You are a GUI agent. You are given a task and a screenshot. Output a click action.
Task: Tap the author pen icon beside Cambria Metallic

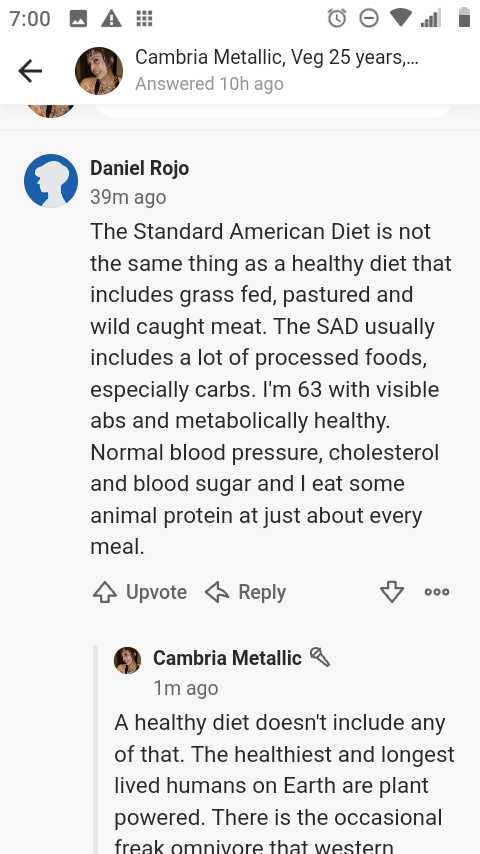pos(320,657)
